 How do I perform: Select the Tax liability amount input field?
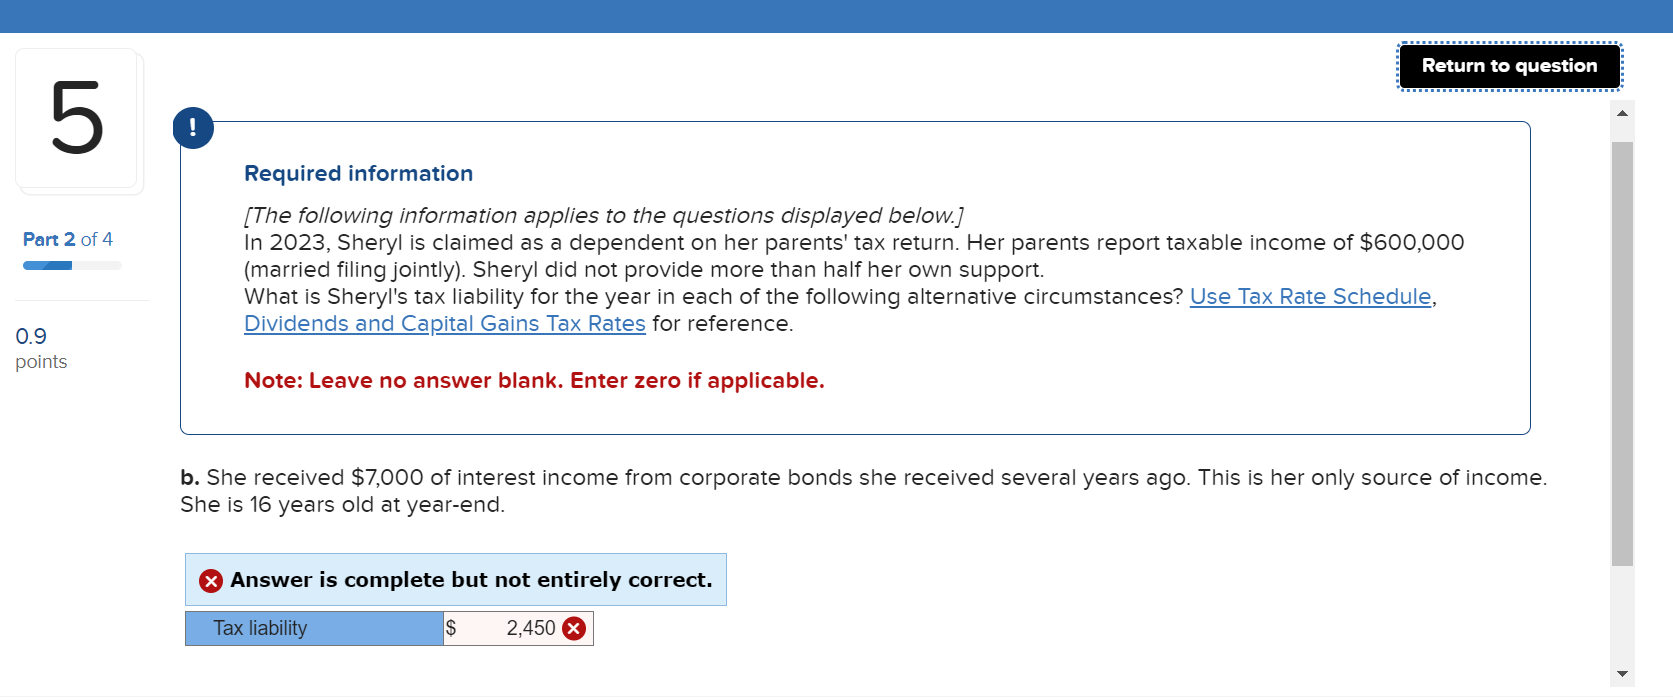(x=520, y=628)
